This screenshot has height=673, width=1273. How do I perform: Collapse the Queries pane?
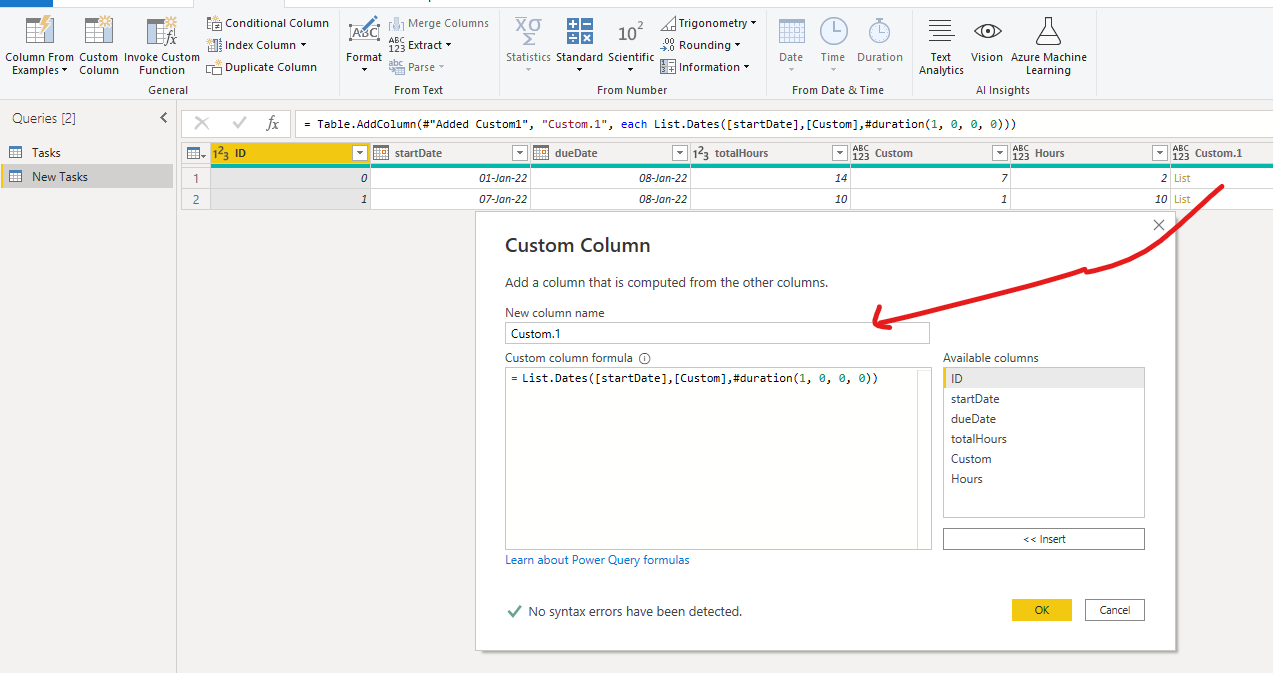point(164,118)
